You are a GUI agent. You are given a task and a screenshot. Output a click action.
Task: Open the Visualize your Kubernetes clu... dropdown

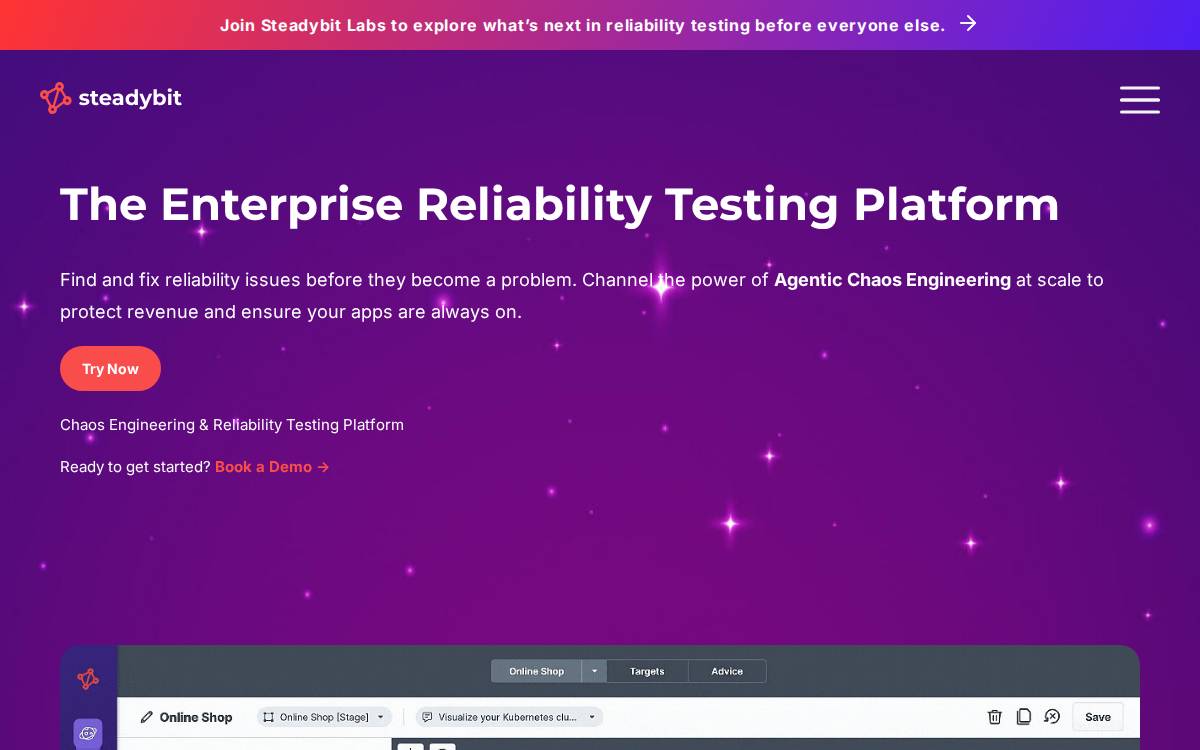tap(509, 717)
